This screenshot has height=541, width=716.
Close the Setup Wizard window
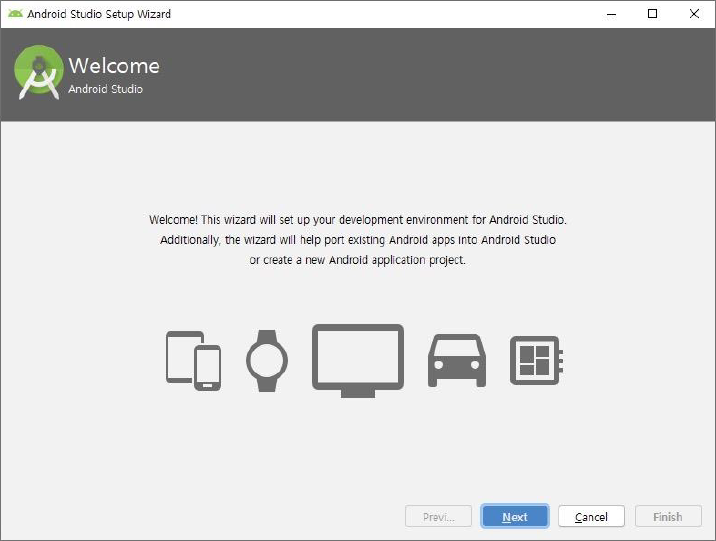[x=694, y=14]
